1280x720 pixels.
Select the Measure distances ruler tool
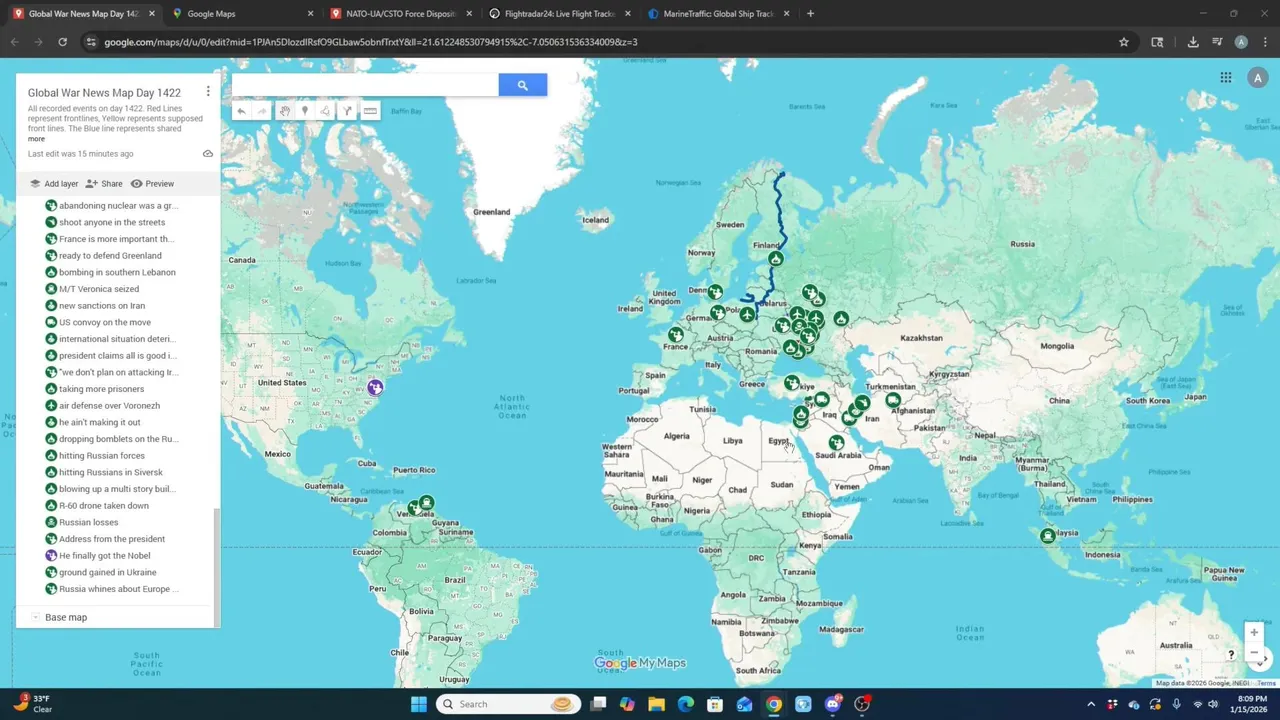click(370, 111)
